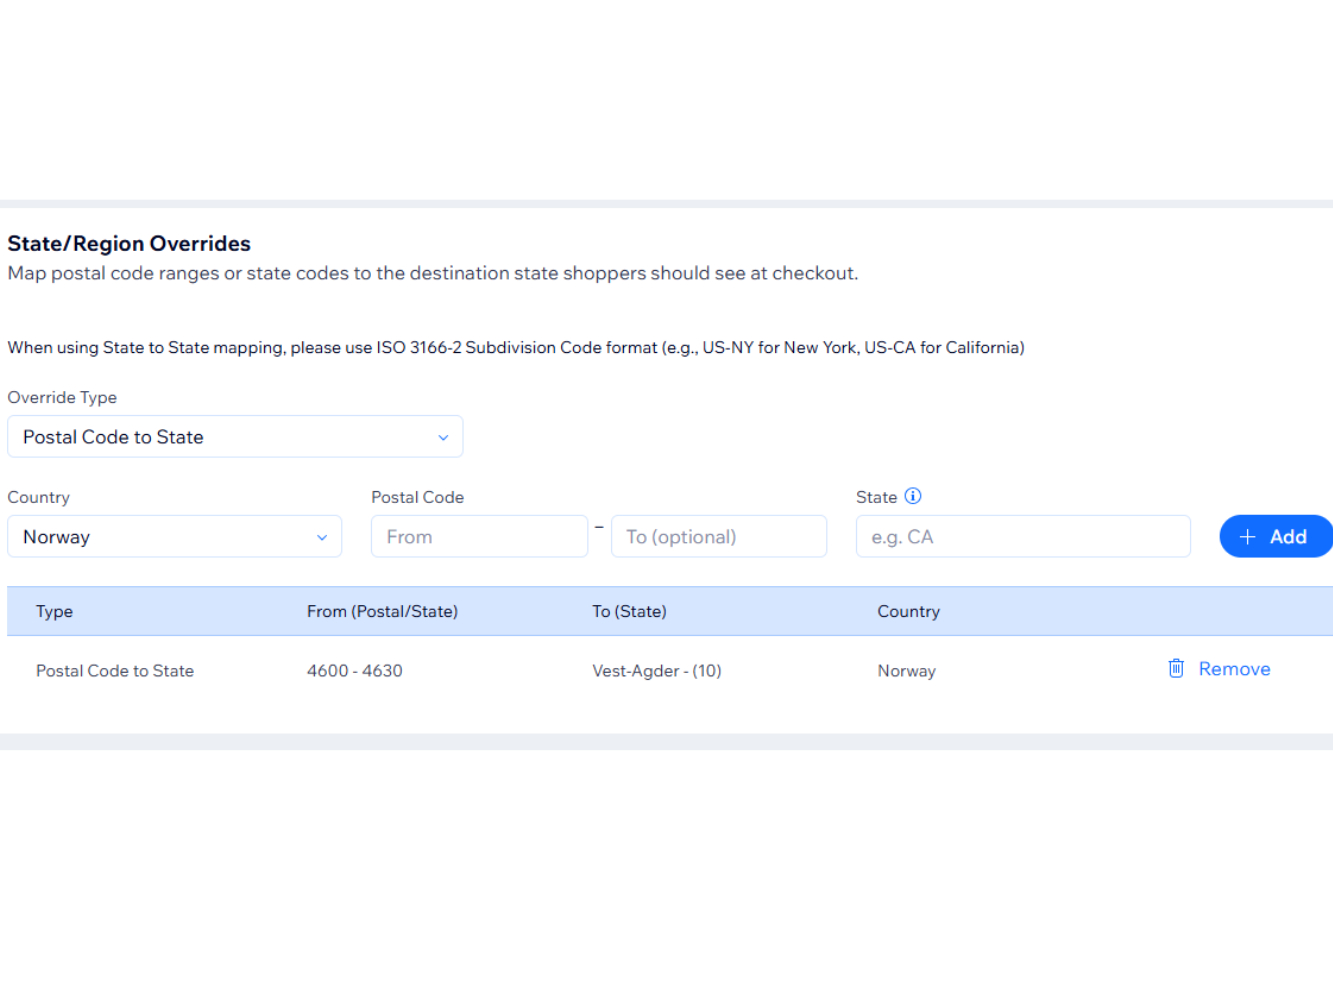This screenshot has width=1333, height=1000.
Task: Click the info icon next to State
Action: [x=913, y=496]
